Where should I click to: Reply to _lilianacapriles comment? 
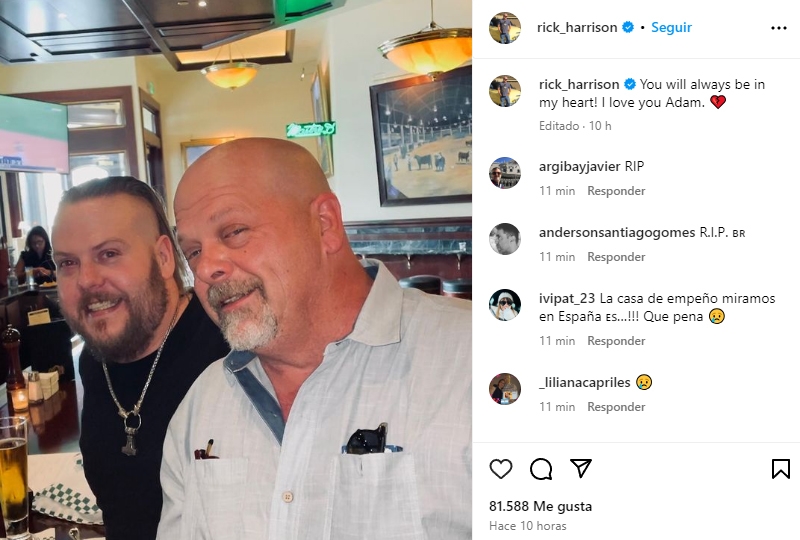[x=616, y=407]
